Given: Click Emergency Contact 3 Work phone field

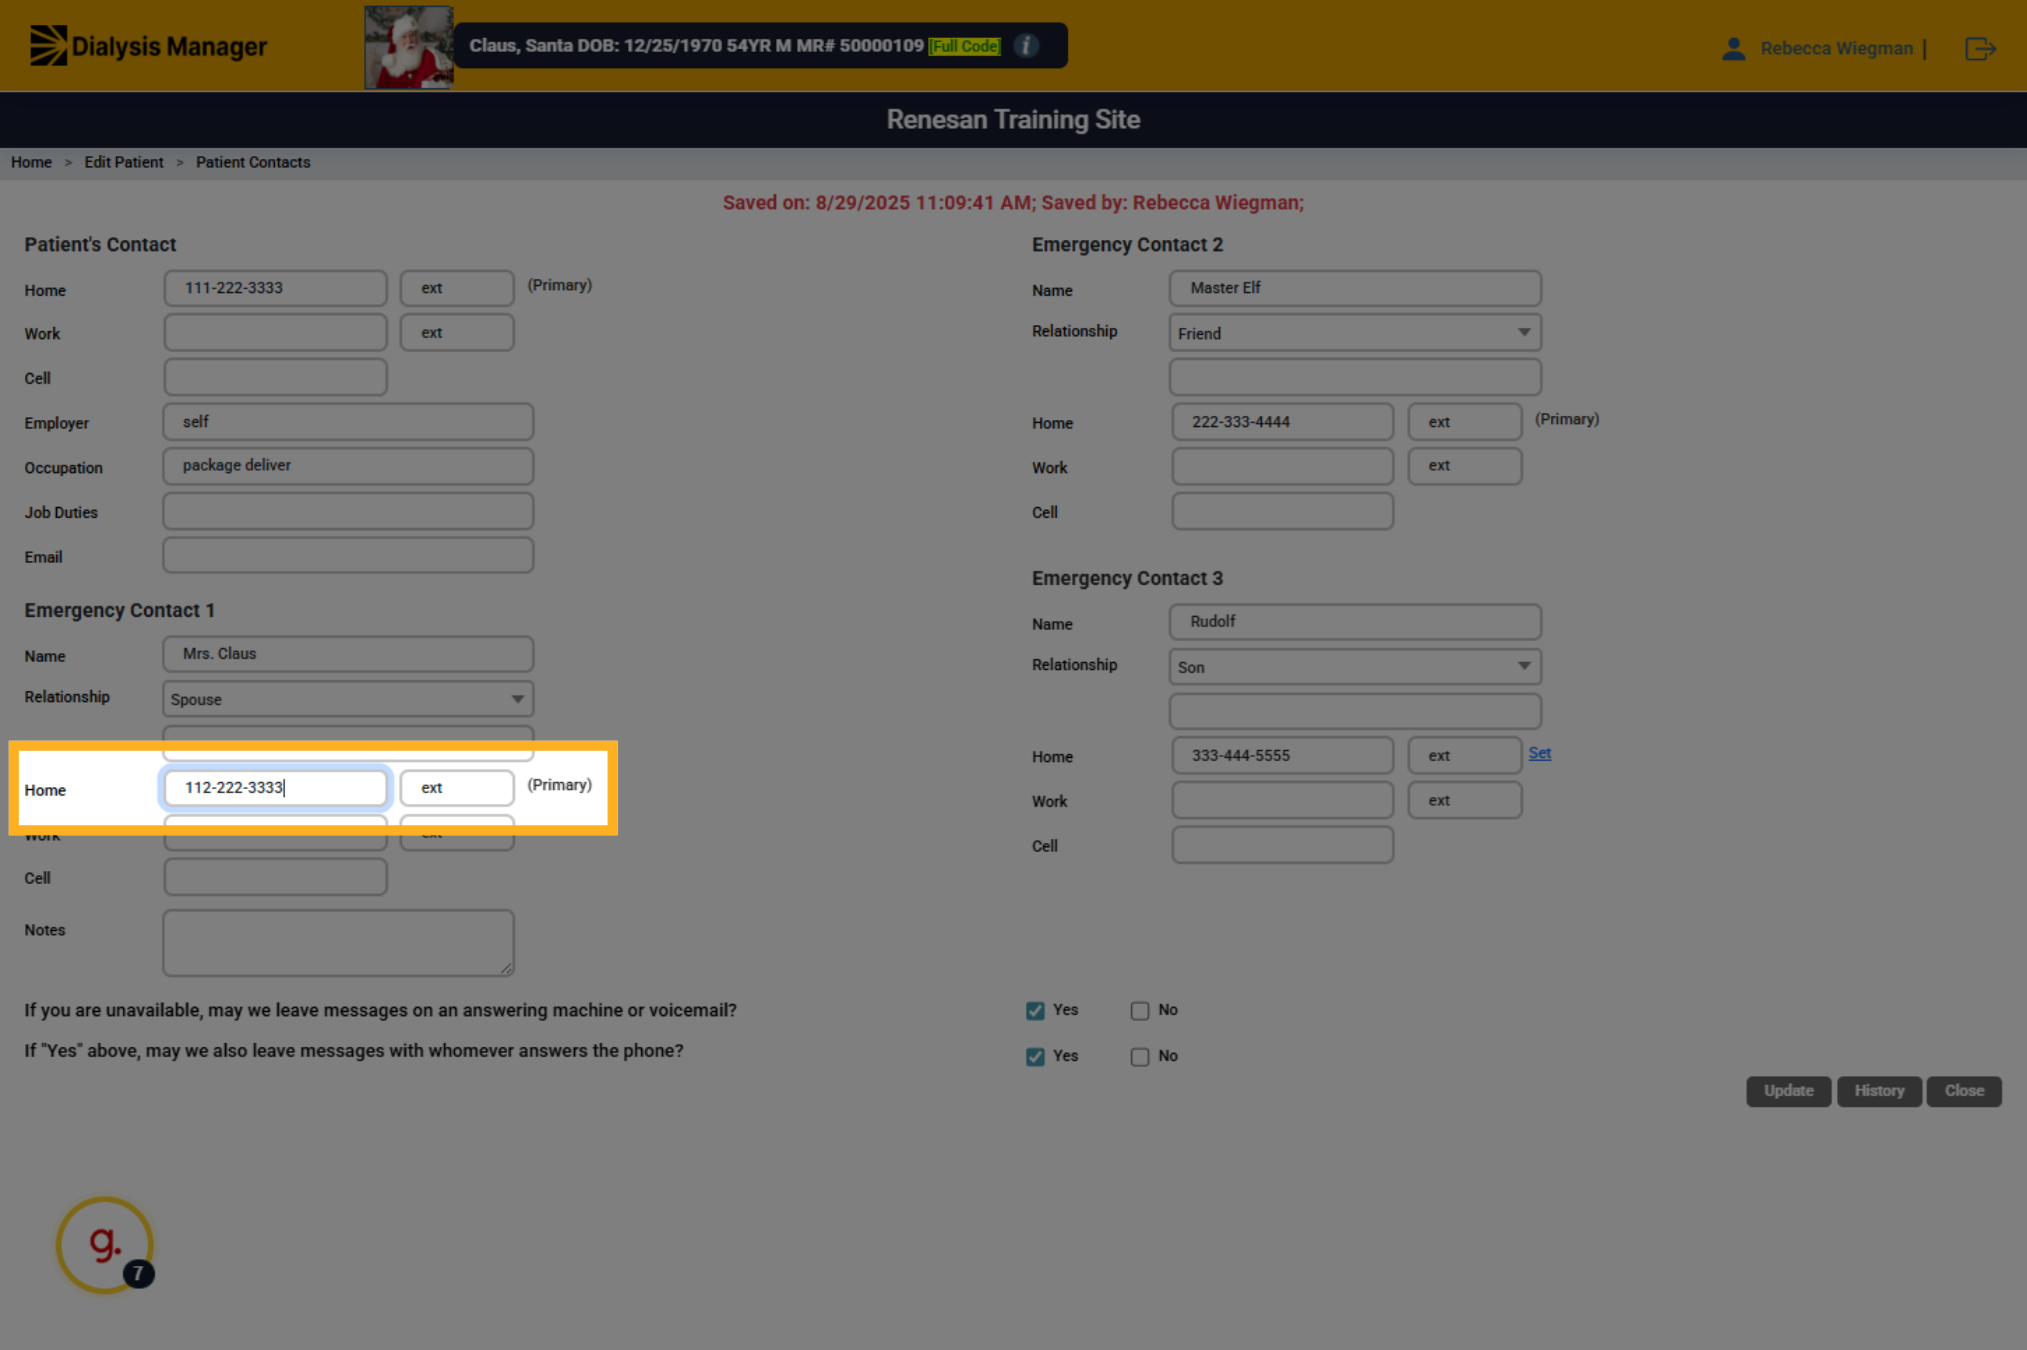Looking at the screenshot, I should (1282, 800).
